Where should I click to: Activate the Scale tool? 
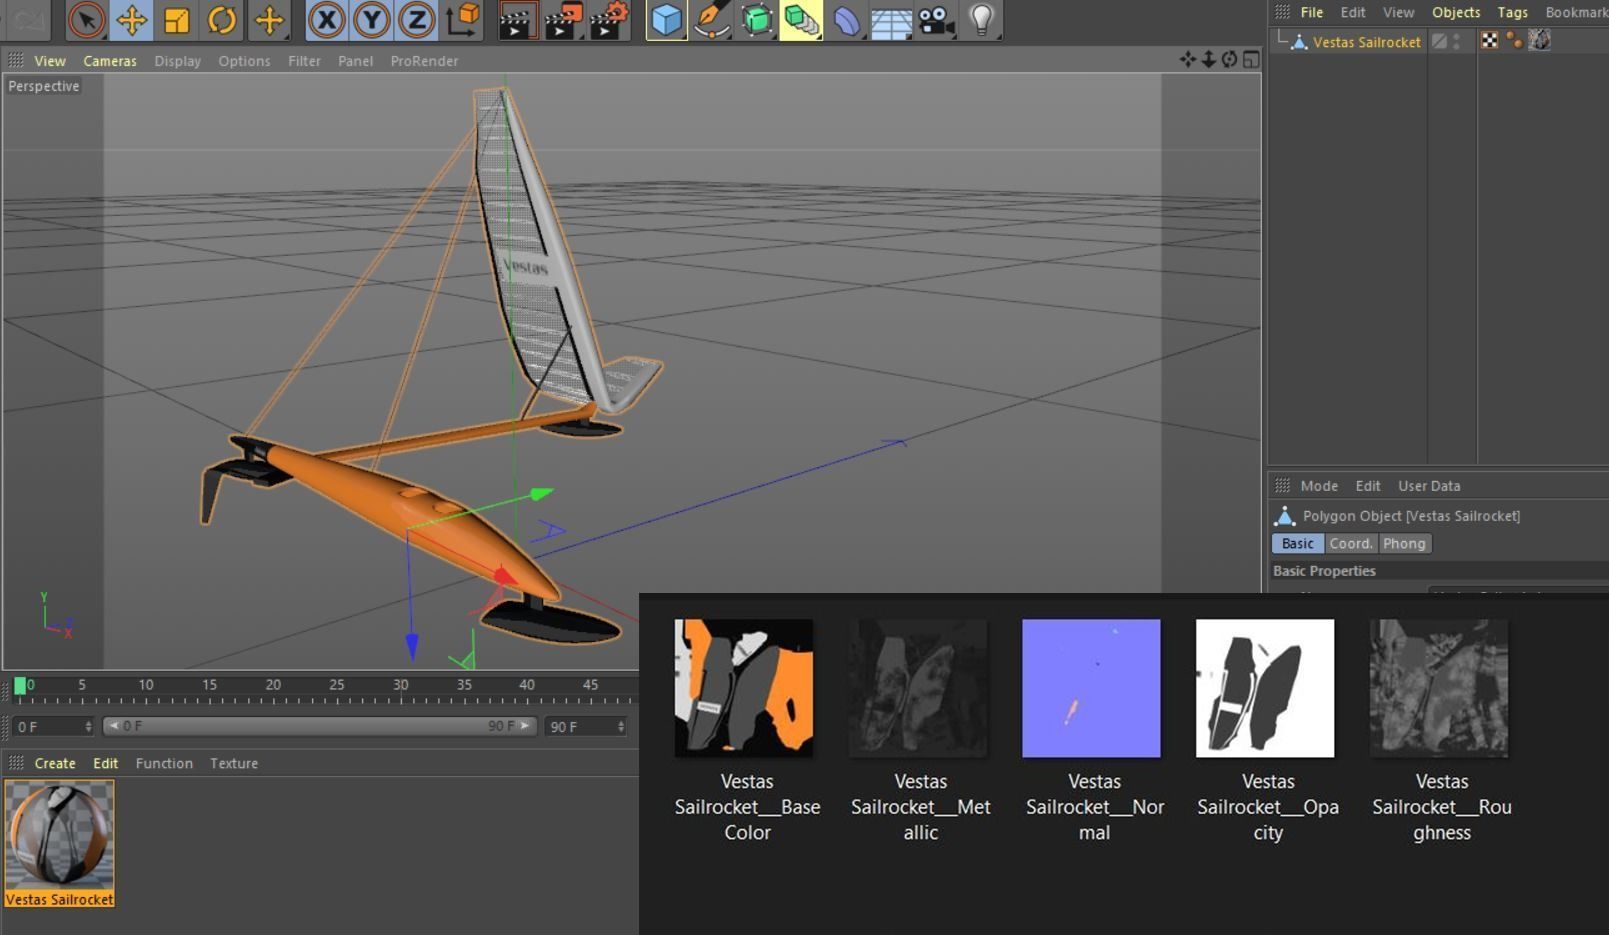click(177, 19)
